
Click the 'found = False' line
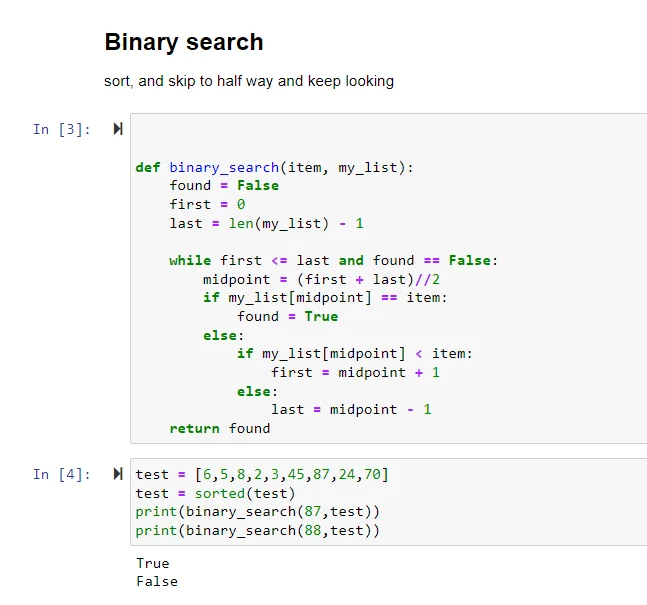[224, 185]
